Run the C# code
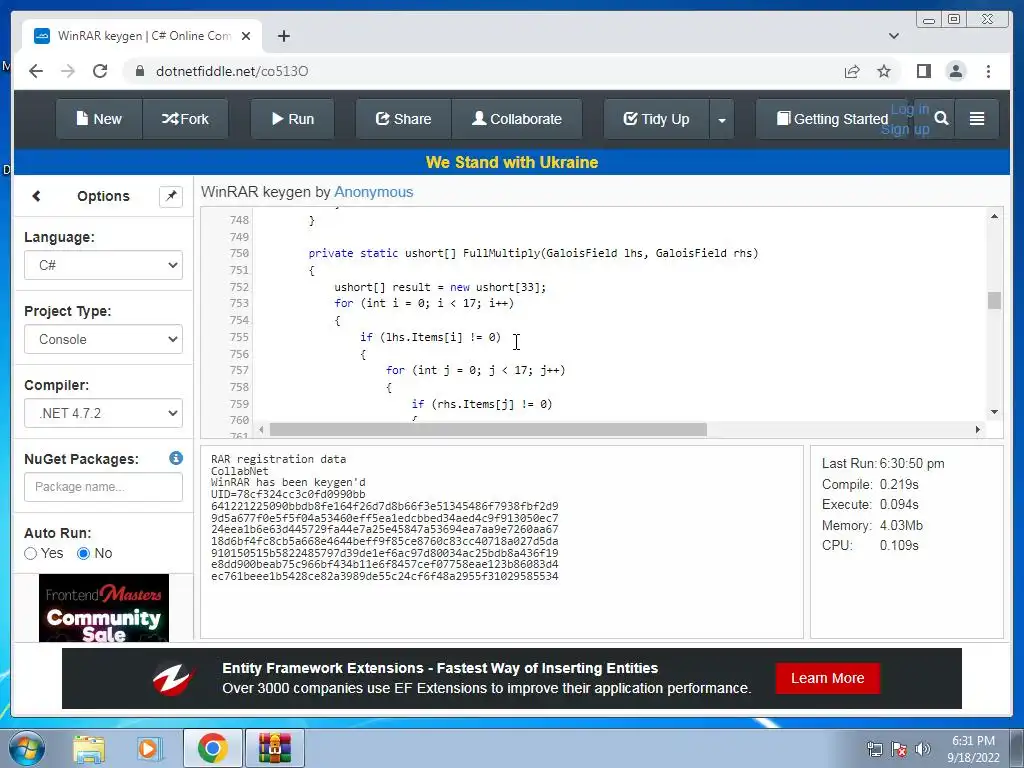Viewport: 1024px width, 768px height. [x=293, y=119]
